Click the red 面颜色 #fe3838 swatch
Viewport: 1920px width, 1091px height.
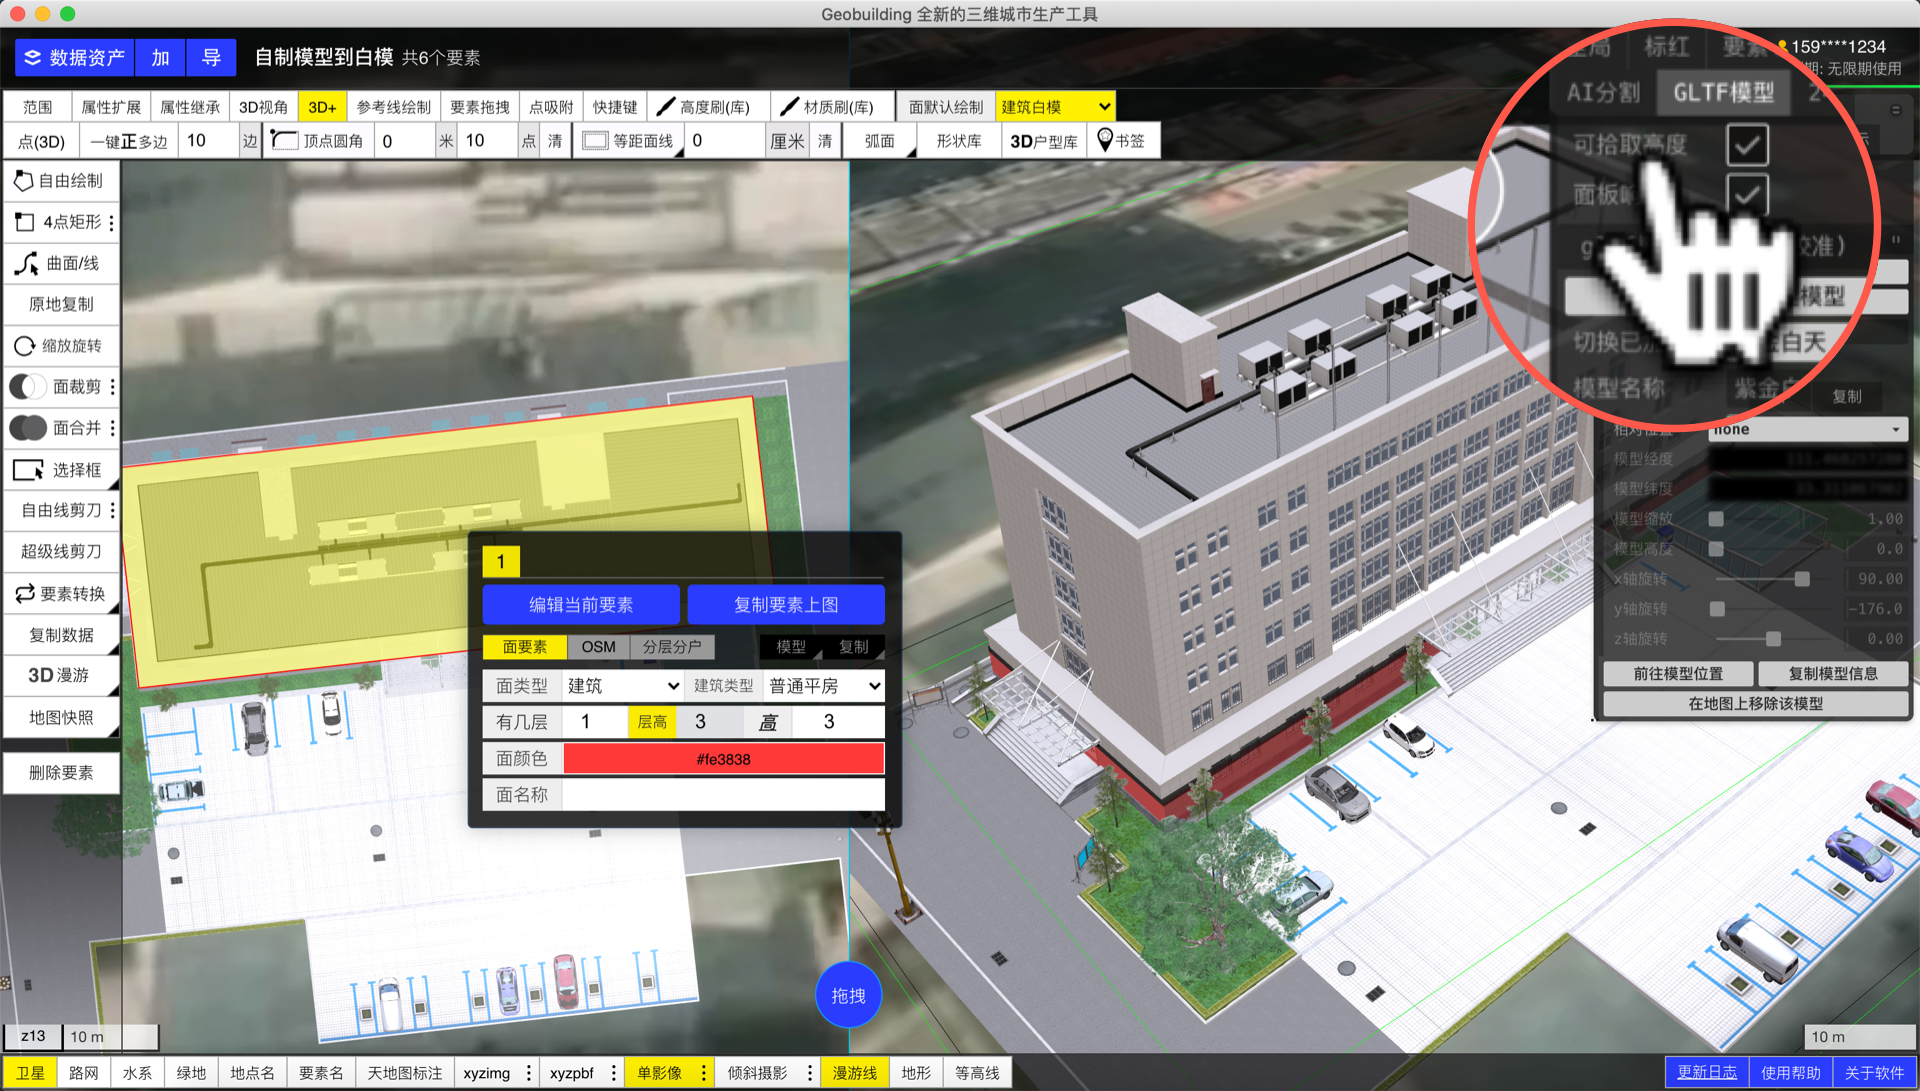point(723,759)
